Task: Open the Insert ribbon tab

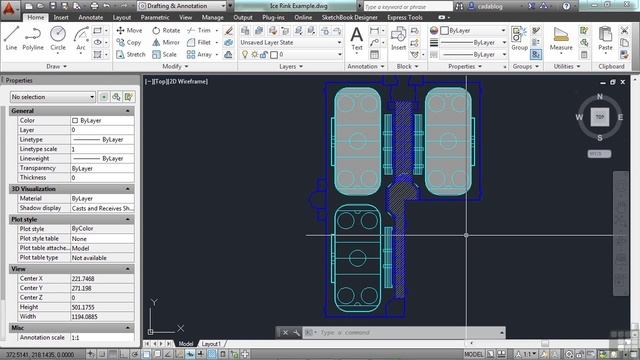Action: 61,18
